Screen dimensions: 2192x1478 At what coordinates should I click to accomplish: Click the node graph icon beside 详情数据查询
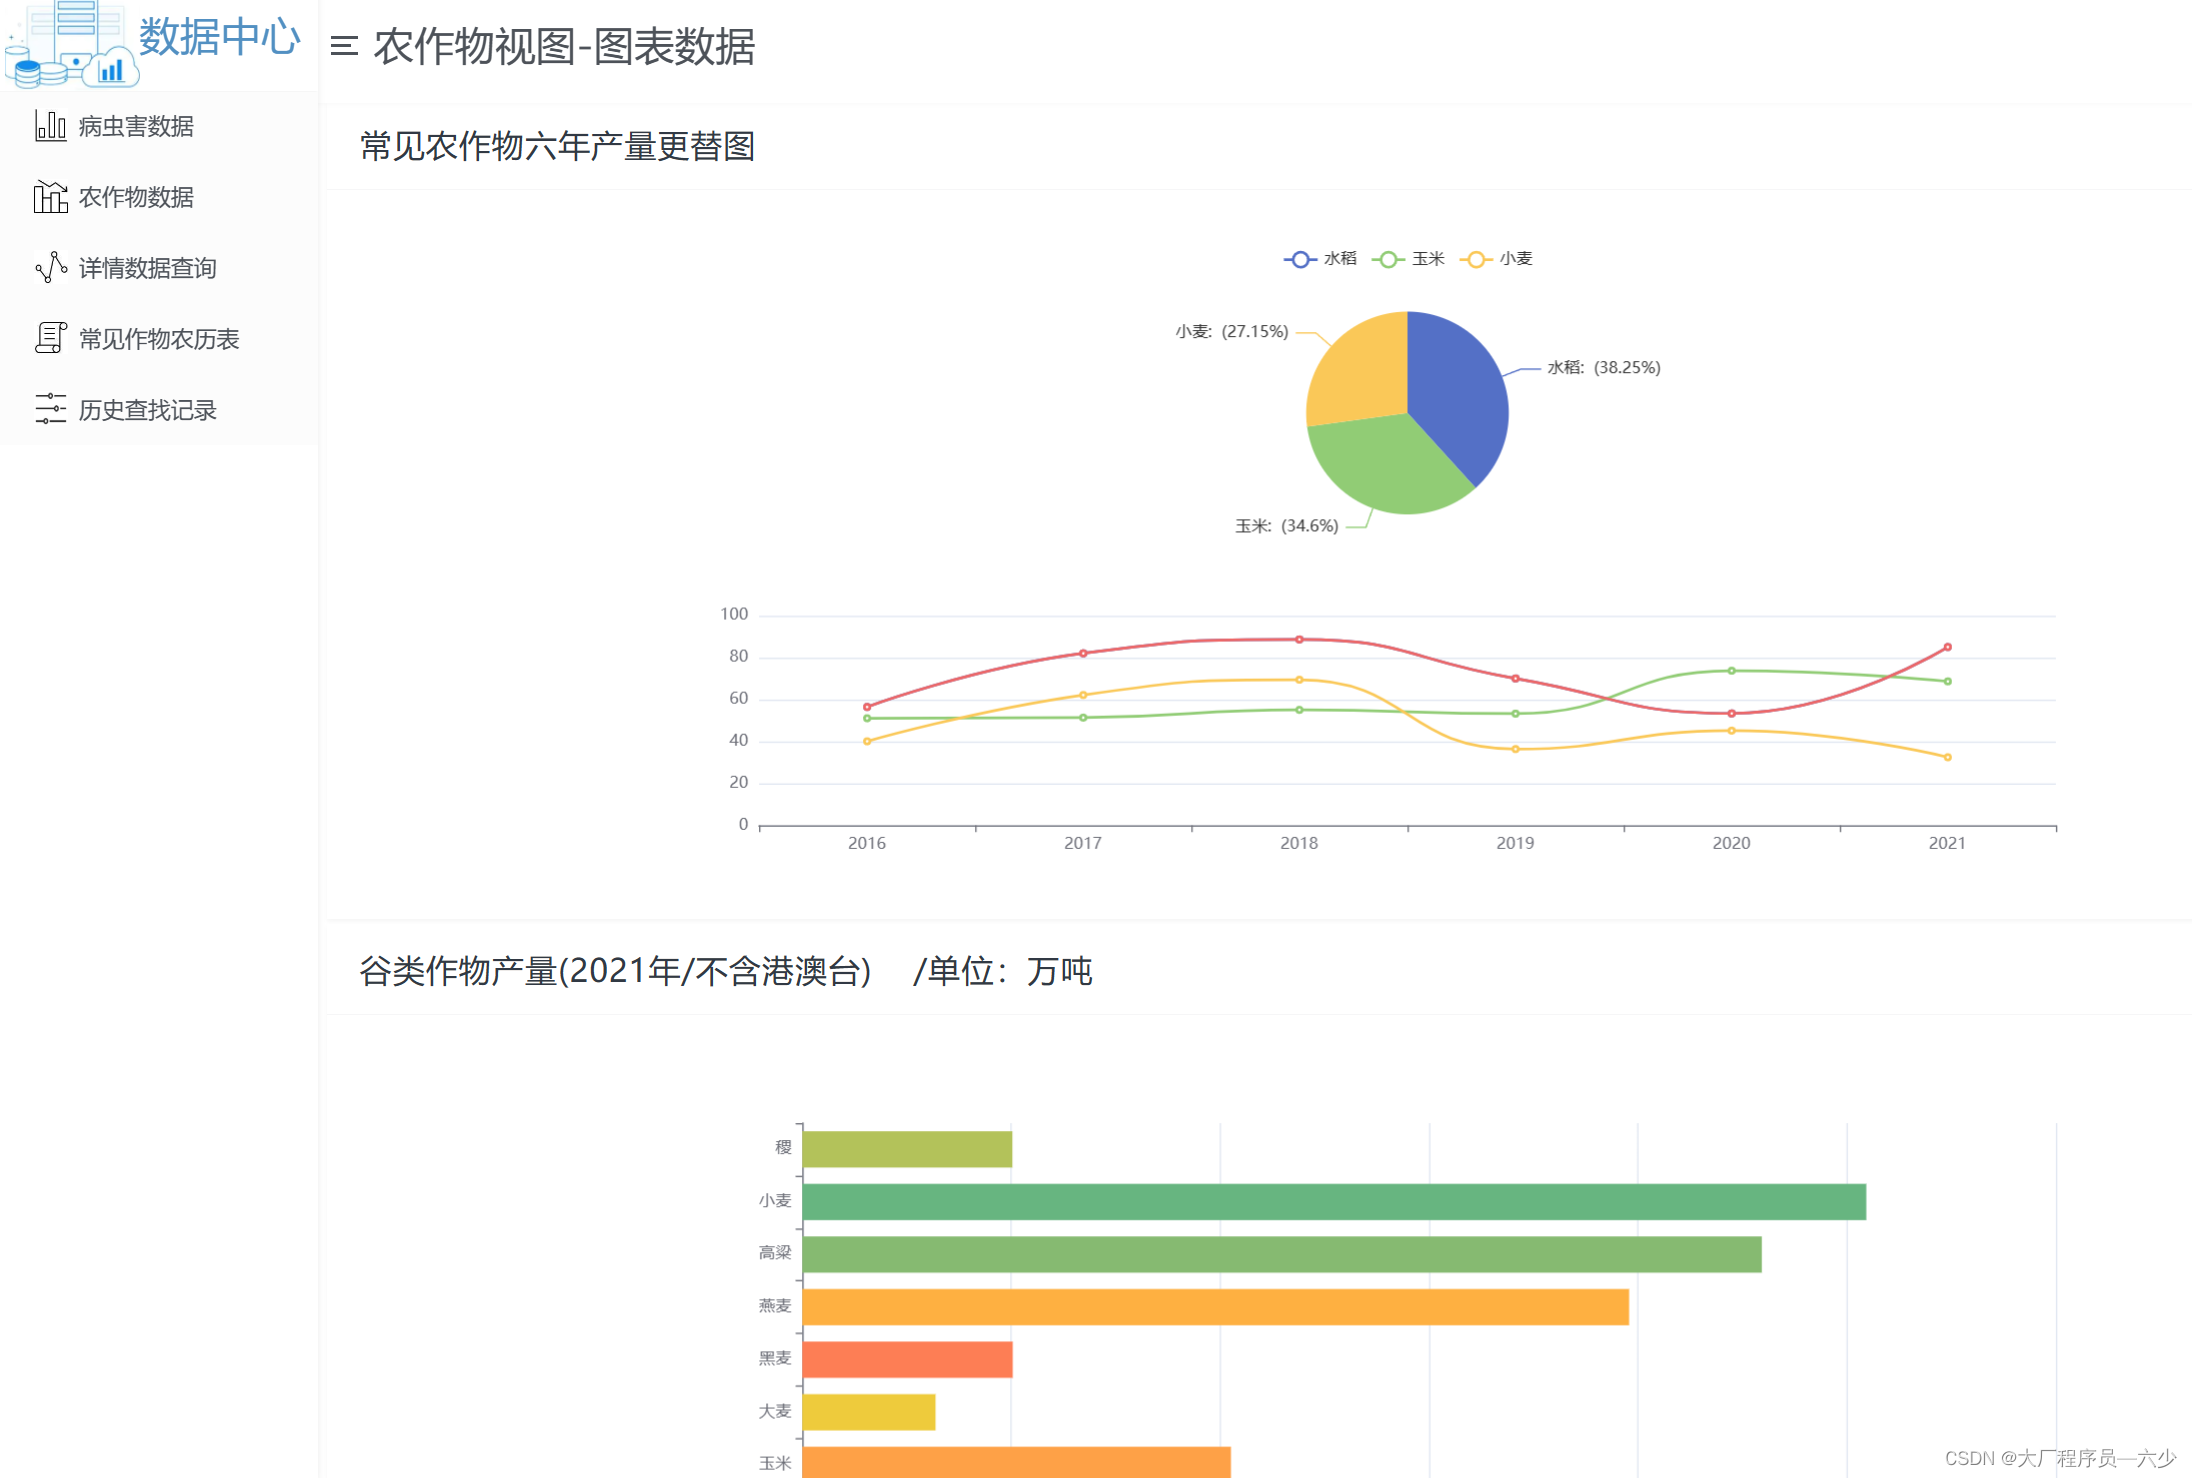click(x=50, y=268)
